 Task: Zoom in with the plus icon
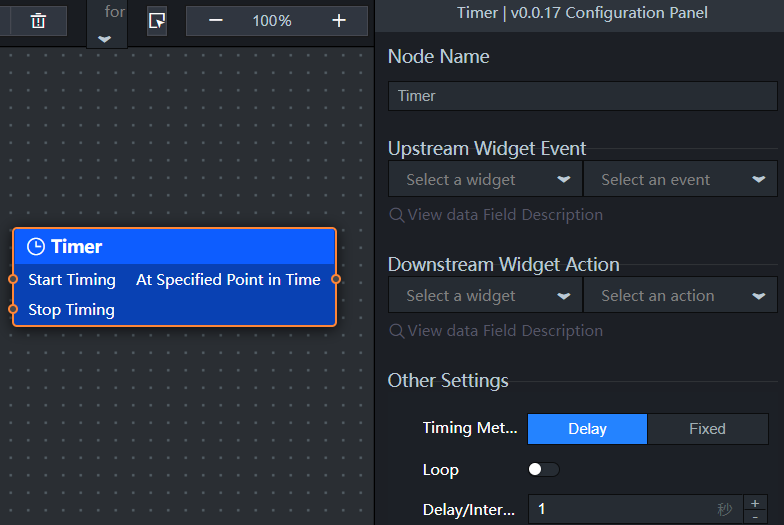coord(339,20)
